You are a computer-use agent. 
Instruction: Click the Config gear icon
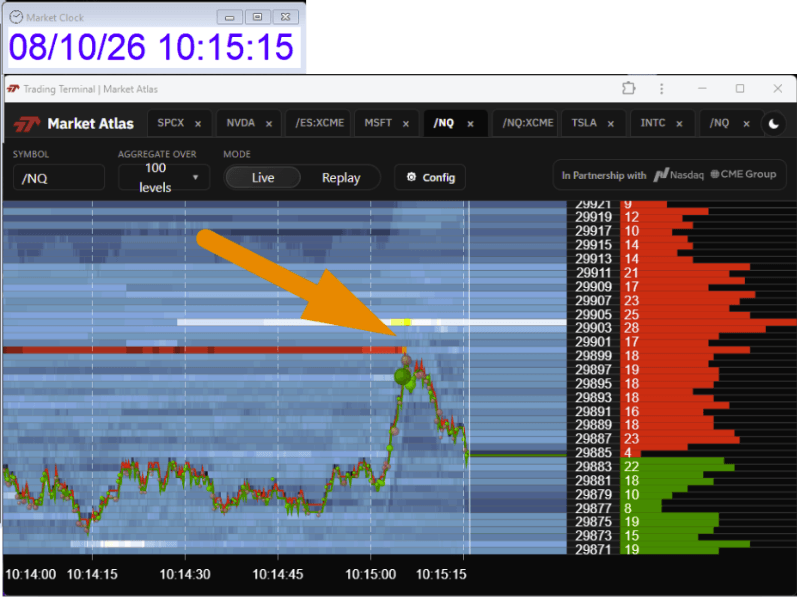(x=411, y=177)
